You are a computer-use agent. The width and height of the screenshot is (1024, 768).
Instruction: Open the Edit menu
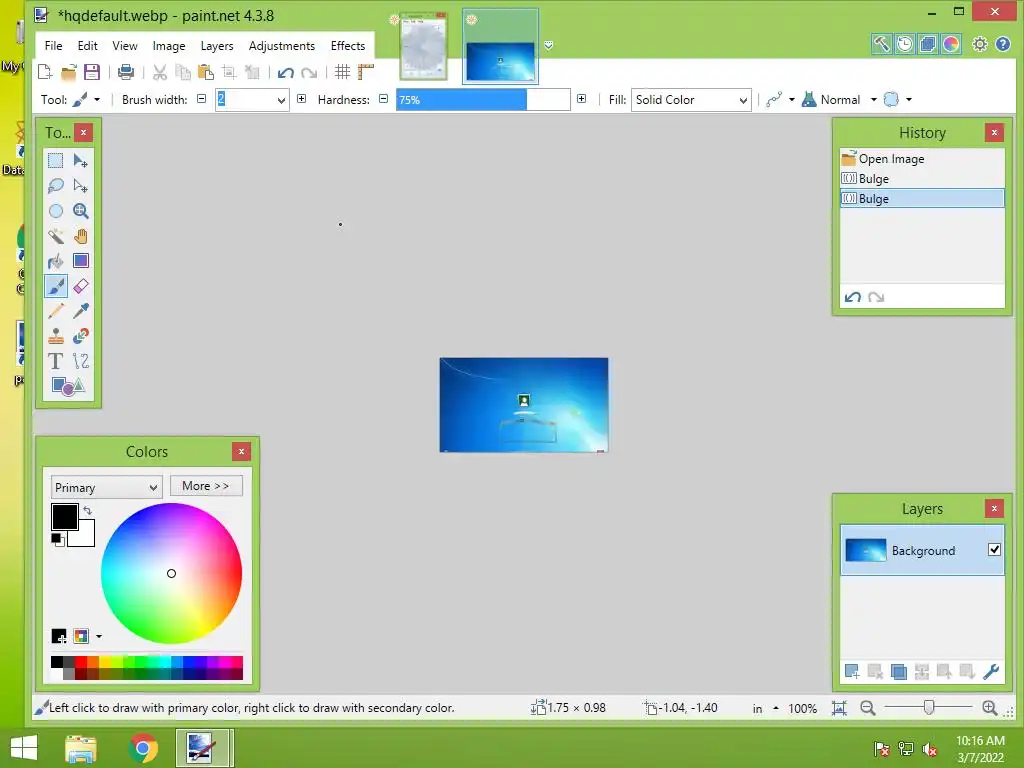click(x=88, y=46)
